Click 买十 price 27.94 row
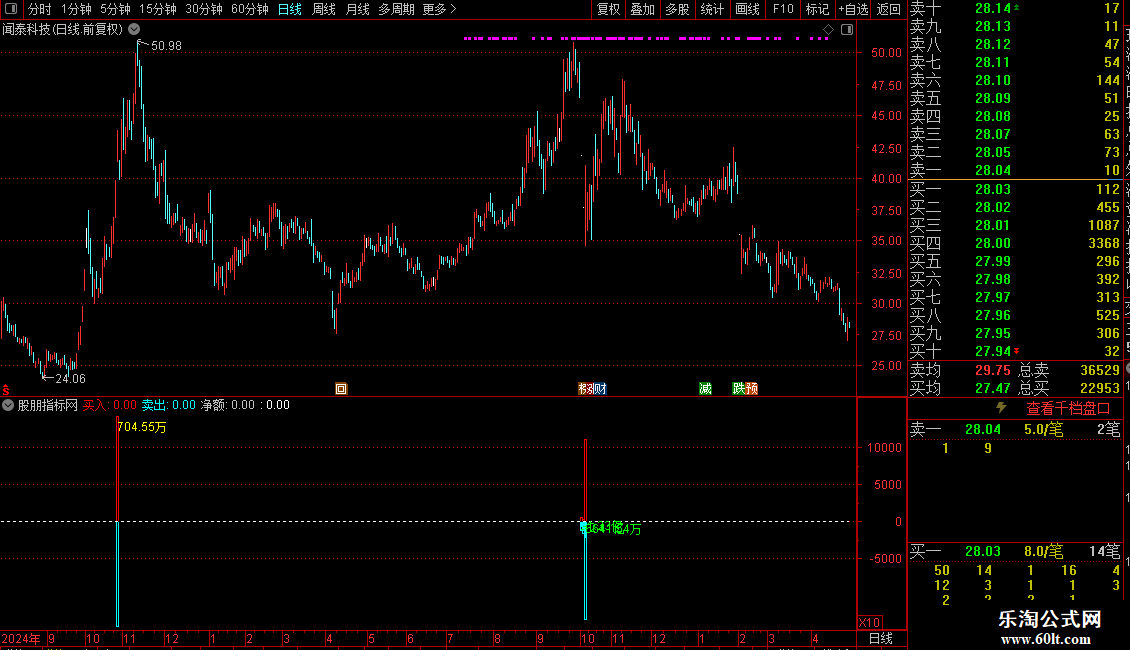Image resolution: width=1130 pixels, height=650 pixels. point(1015,352)
